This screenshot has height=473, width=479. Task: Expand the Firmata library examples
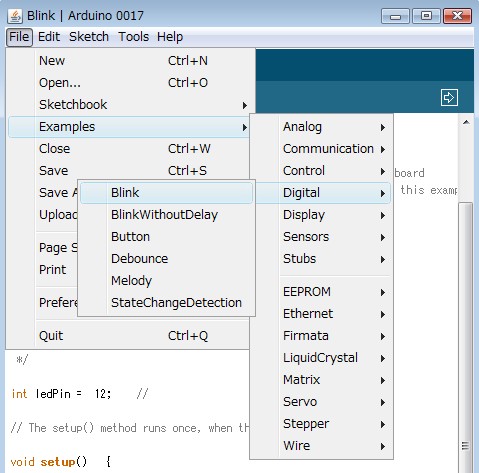tap(321, 336)
